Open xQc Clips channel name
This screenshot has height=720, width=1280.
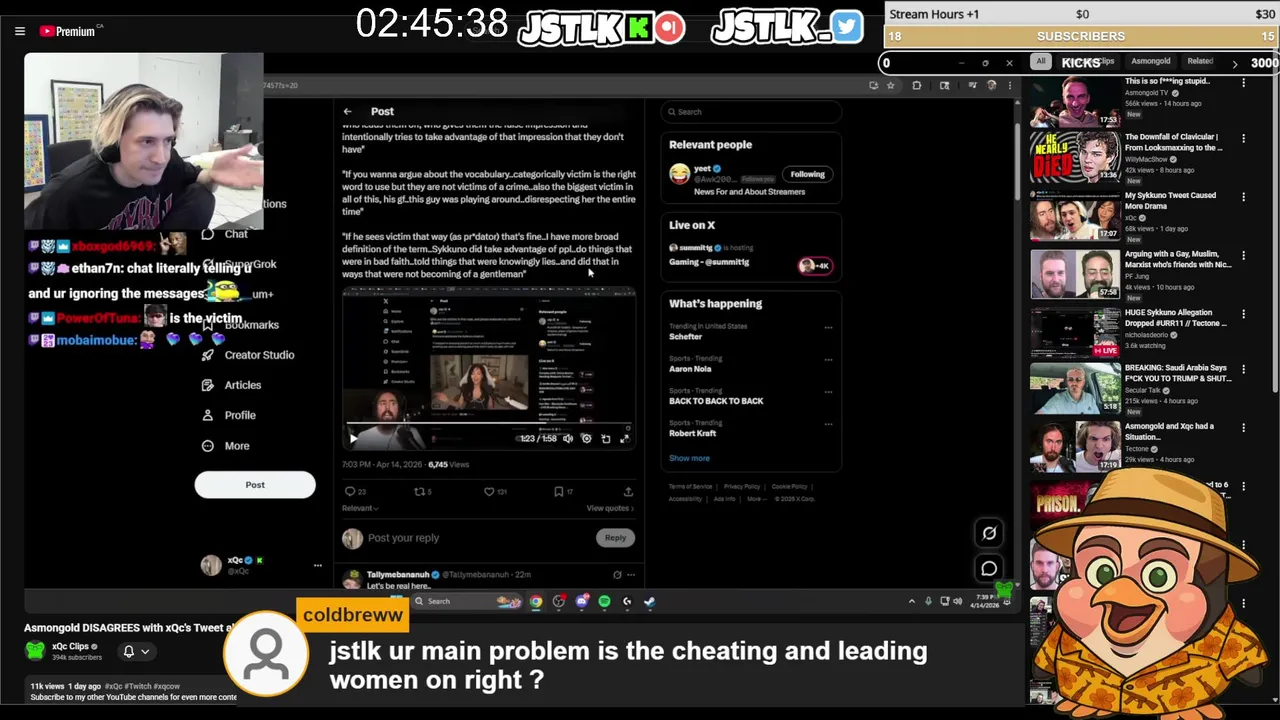(70, 647)
